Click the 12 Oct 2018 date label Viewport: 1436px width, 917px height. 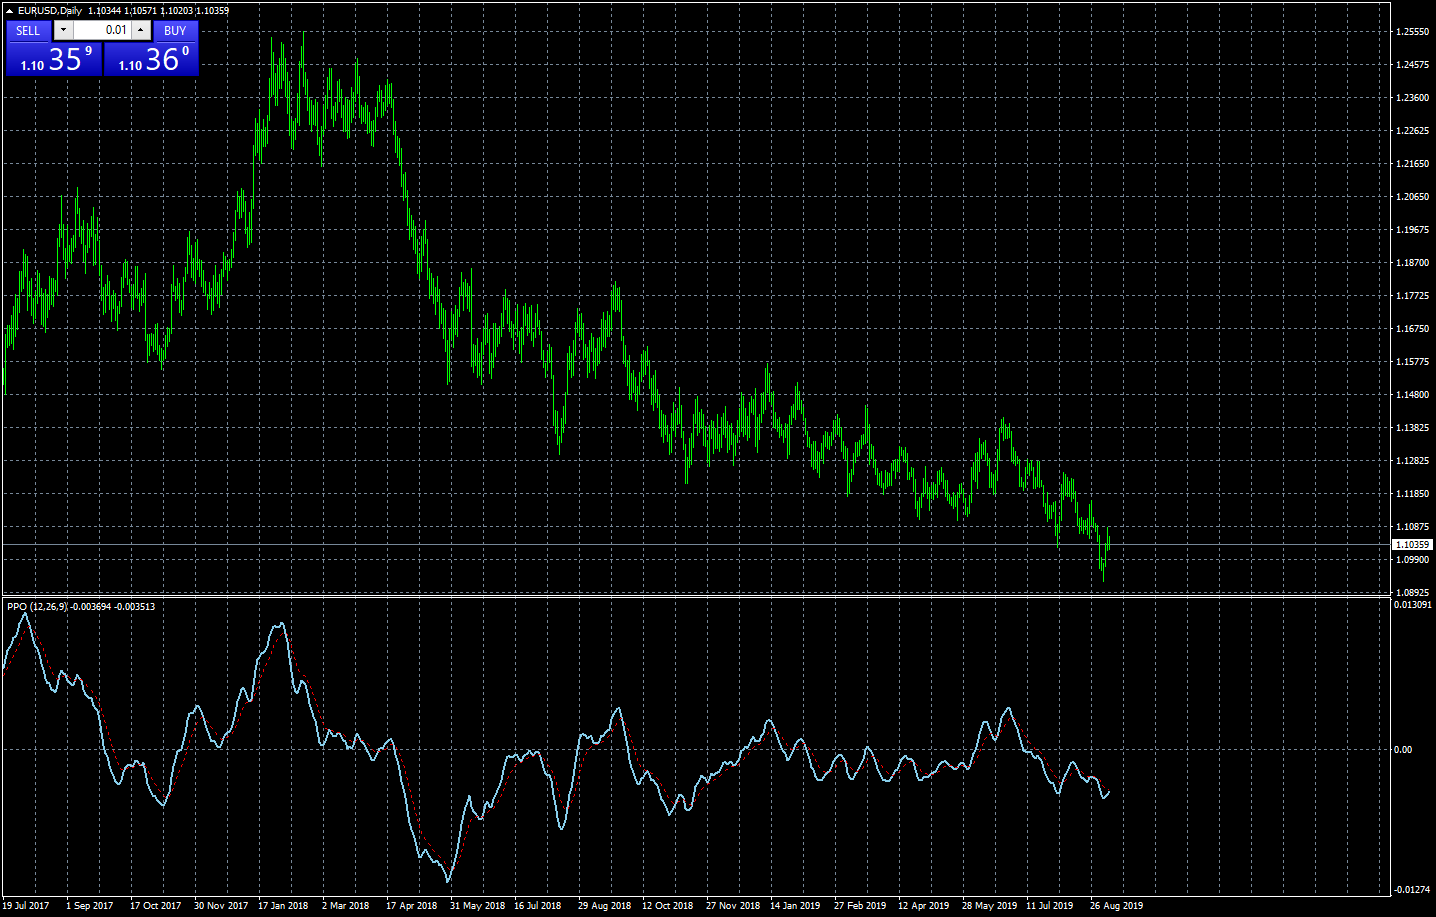point(667,906)
